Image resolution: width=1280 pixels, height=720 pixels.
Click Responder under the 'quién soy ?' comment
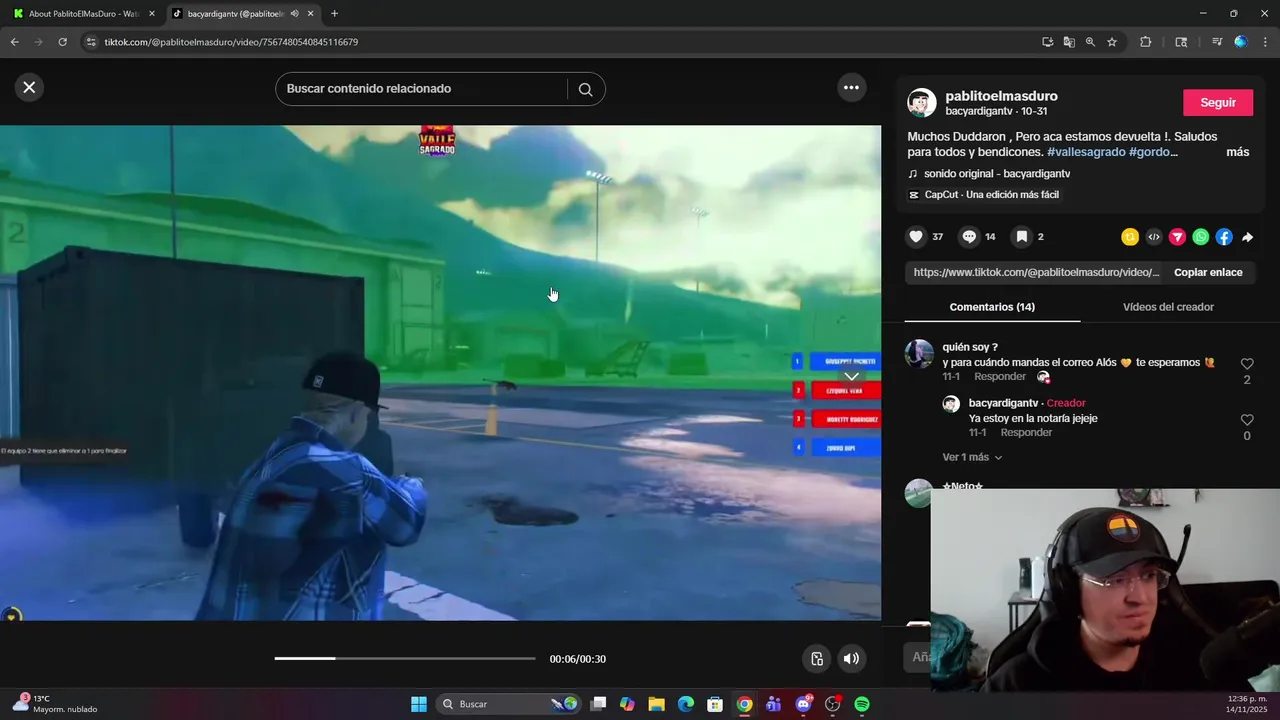pos(1000,377)
